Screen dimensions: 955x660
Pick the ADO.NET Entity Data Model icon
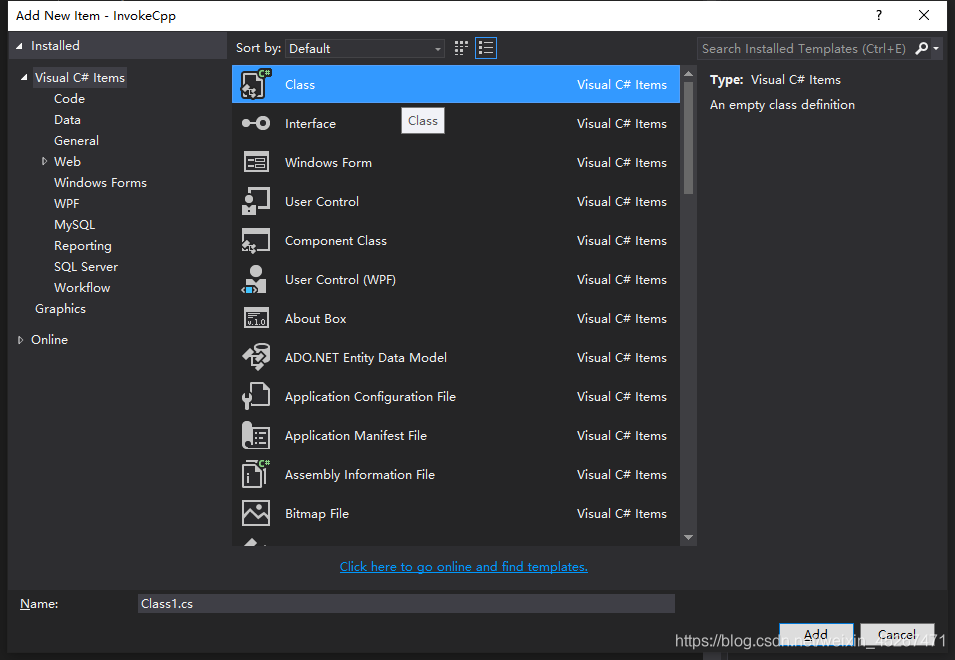256,357
